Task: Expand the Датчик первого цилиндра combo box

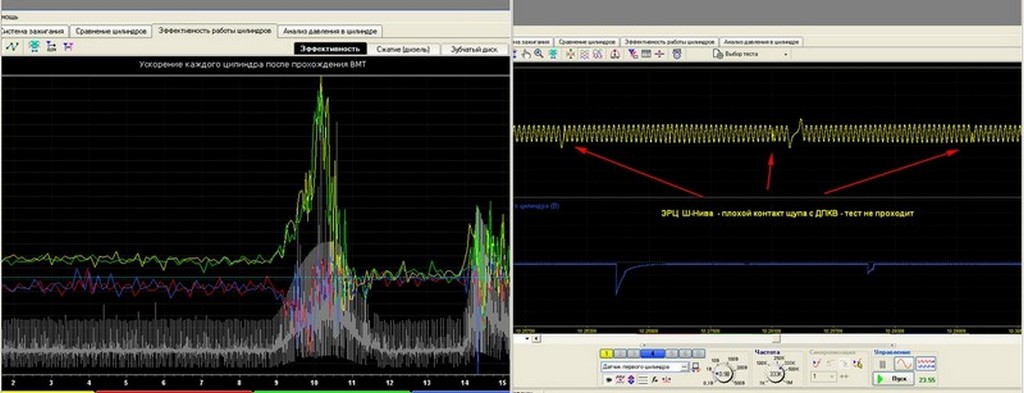Action: click(644, 367)
